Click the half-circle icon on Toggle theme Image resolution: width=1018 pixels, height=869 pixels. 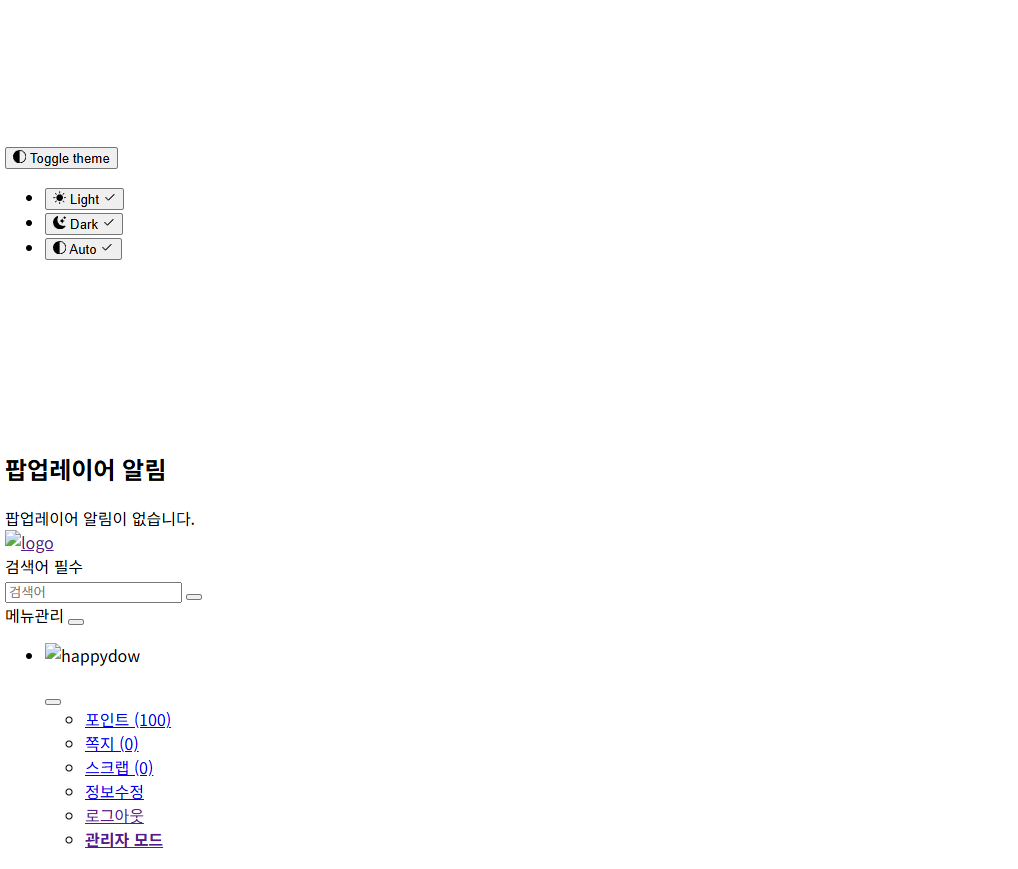[x=19, y=157]
